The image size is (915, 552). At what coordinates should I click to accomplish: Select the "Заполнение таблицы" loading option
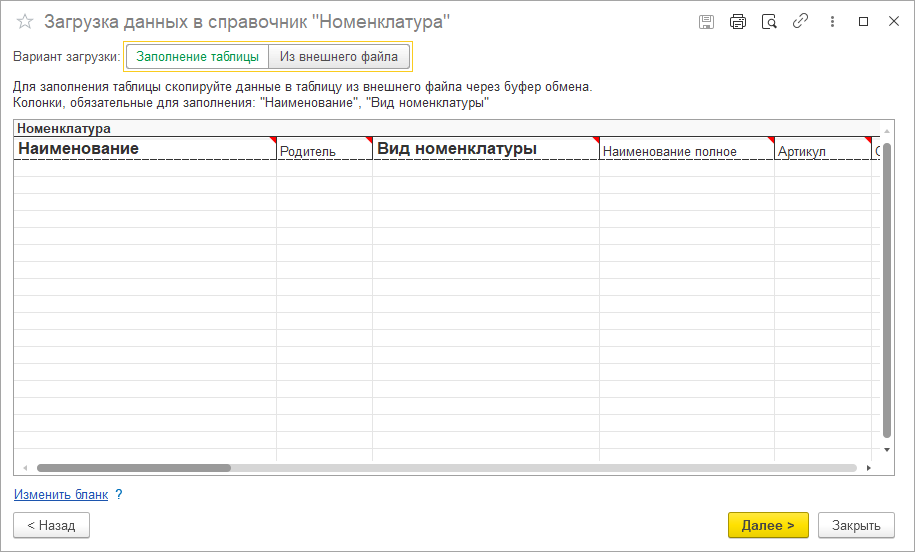197,57
